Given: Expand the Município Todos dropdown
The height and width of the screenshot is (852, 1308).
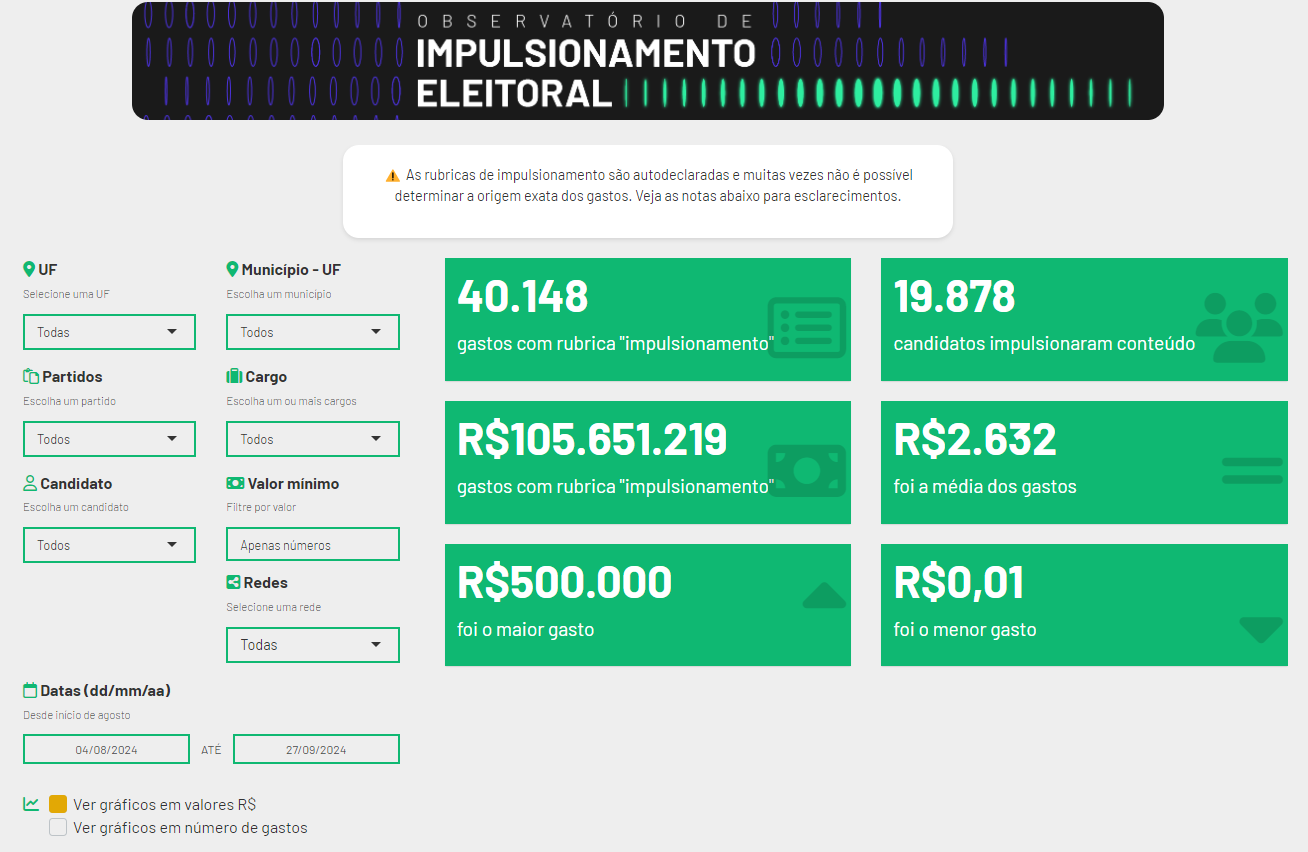Looking at the screenshot, I should point(313,332).
